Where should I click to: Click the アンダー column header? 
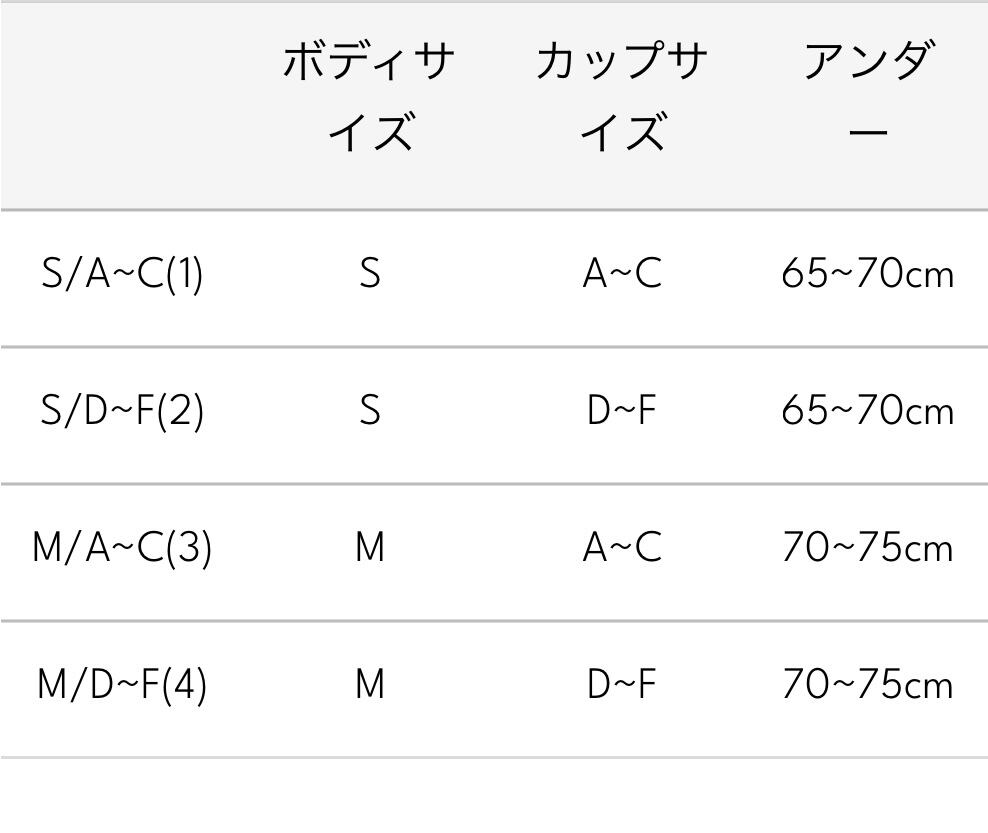point(868,96)
